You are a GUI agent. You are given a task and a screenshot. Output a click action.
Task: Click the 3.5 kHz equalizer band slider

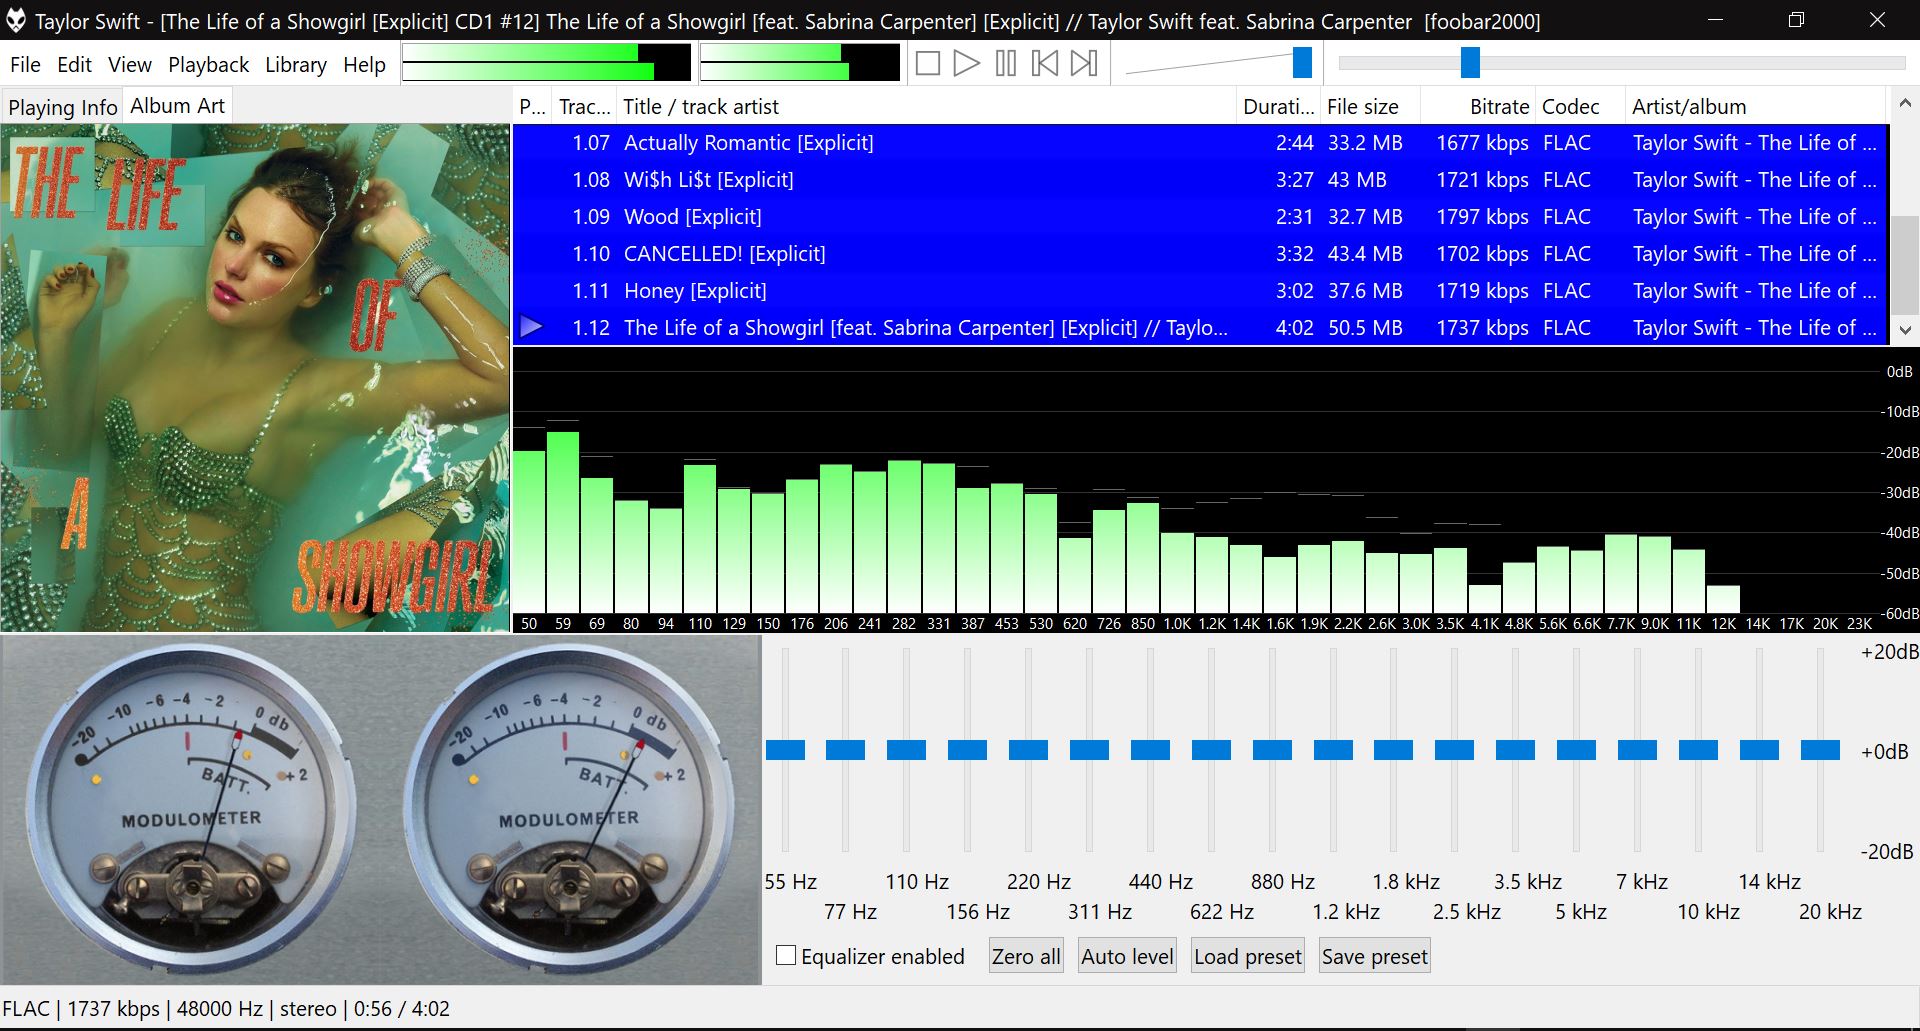1515,750
